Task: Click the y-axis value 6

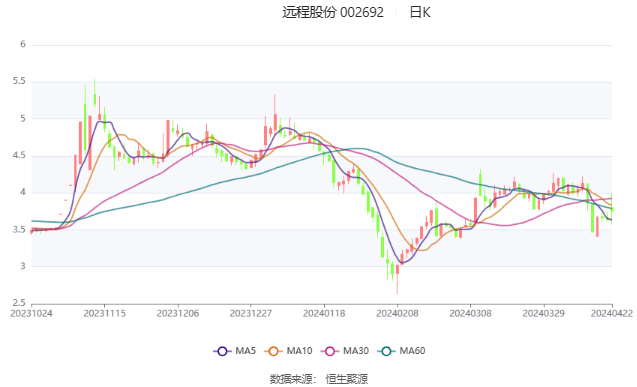Action: click(23, 44)
